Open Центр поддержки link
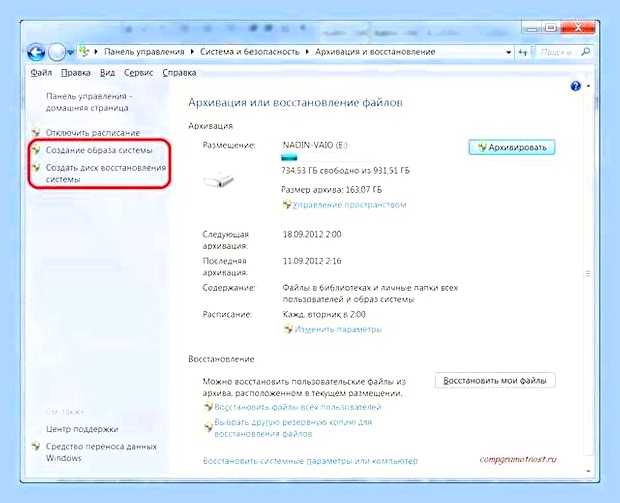 coord(82,429)
